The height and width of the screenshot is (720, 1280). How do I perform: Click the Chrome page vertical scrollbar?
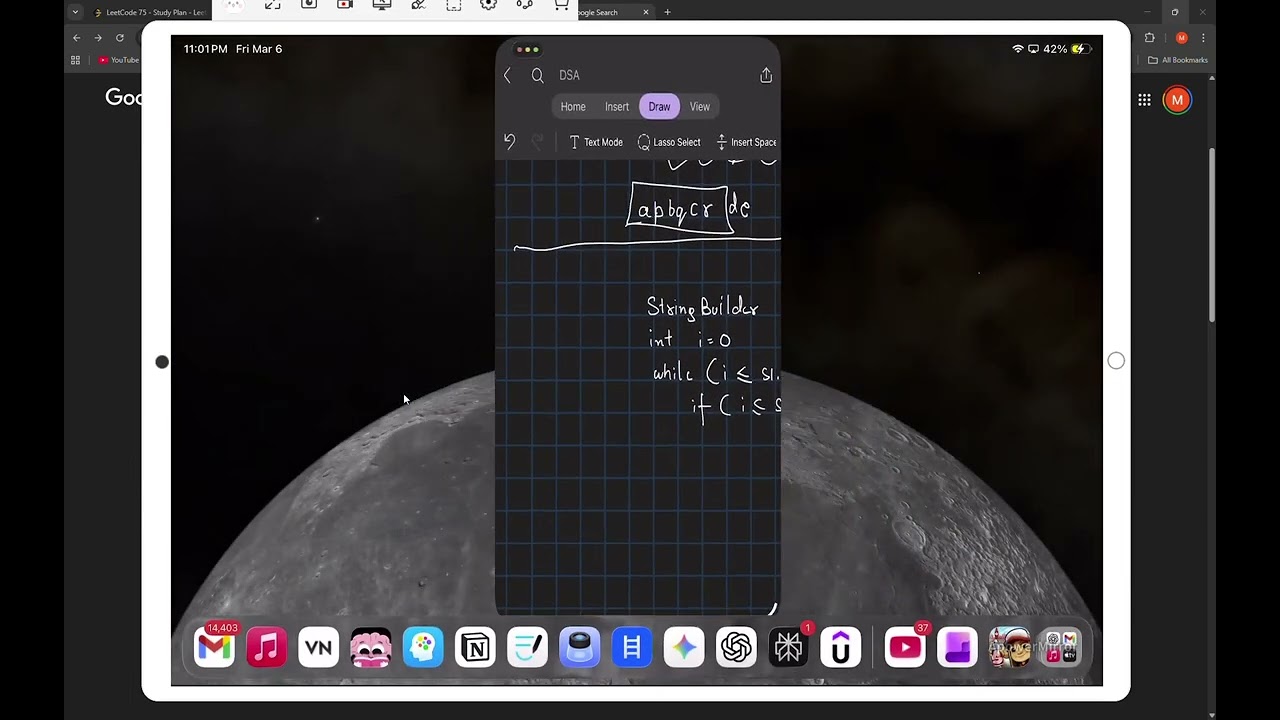1213,236
